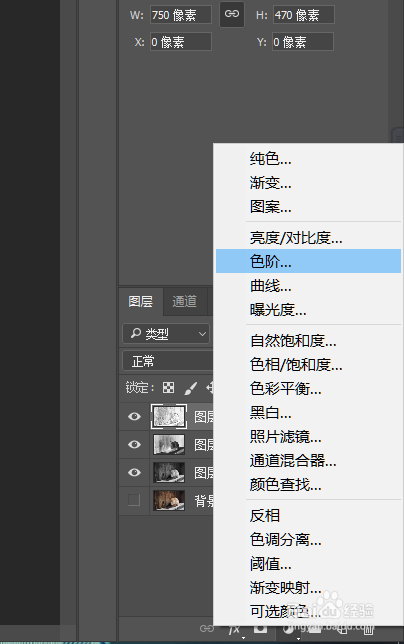404x644 pixels.
Task: Show the 背景 background layer
Action: point(134,500)
